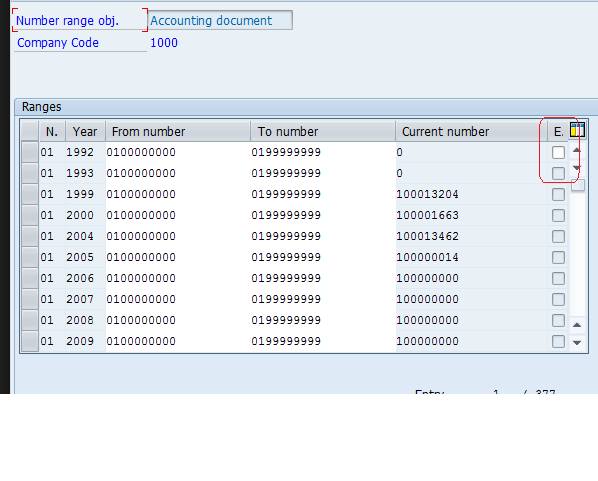This screenshot has width=598, height=481.
Task: Click From number field for year 2006
Action: (x=178, y=278)
